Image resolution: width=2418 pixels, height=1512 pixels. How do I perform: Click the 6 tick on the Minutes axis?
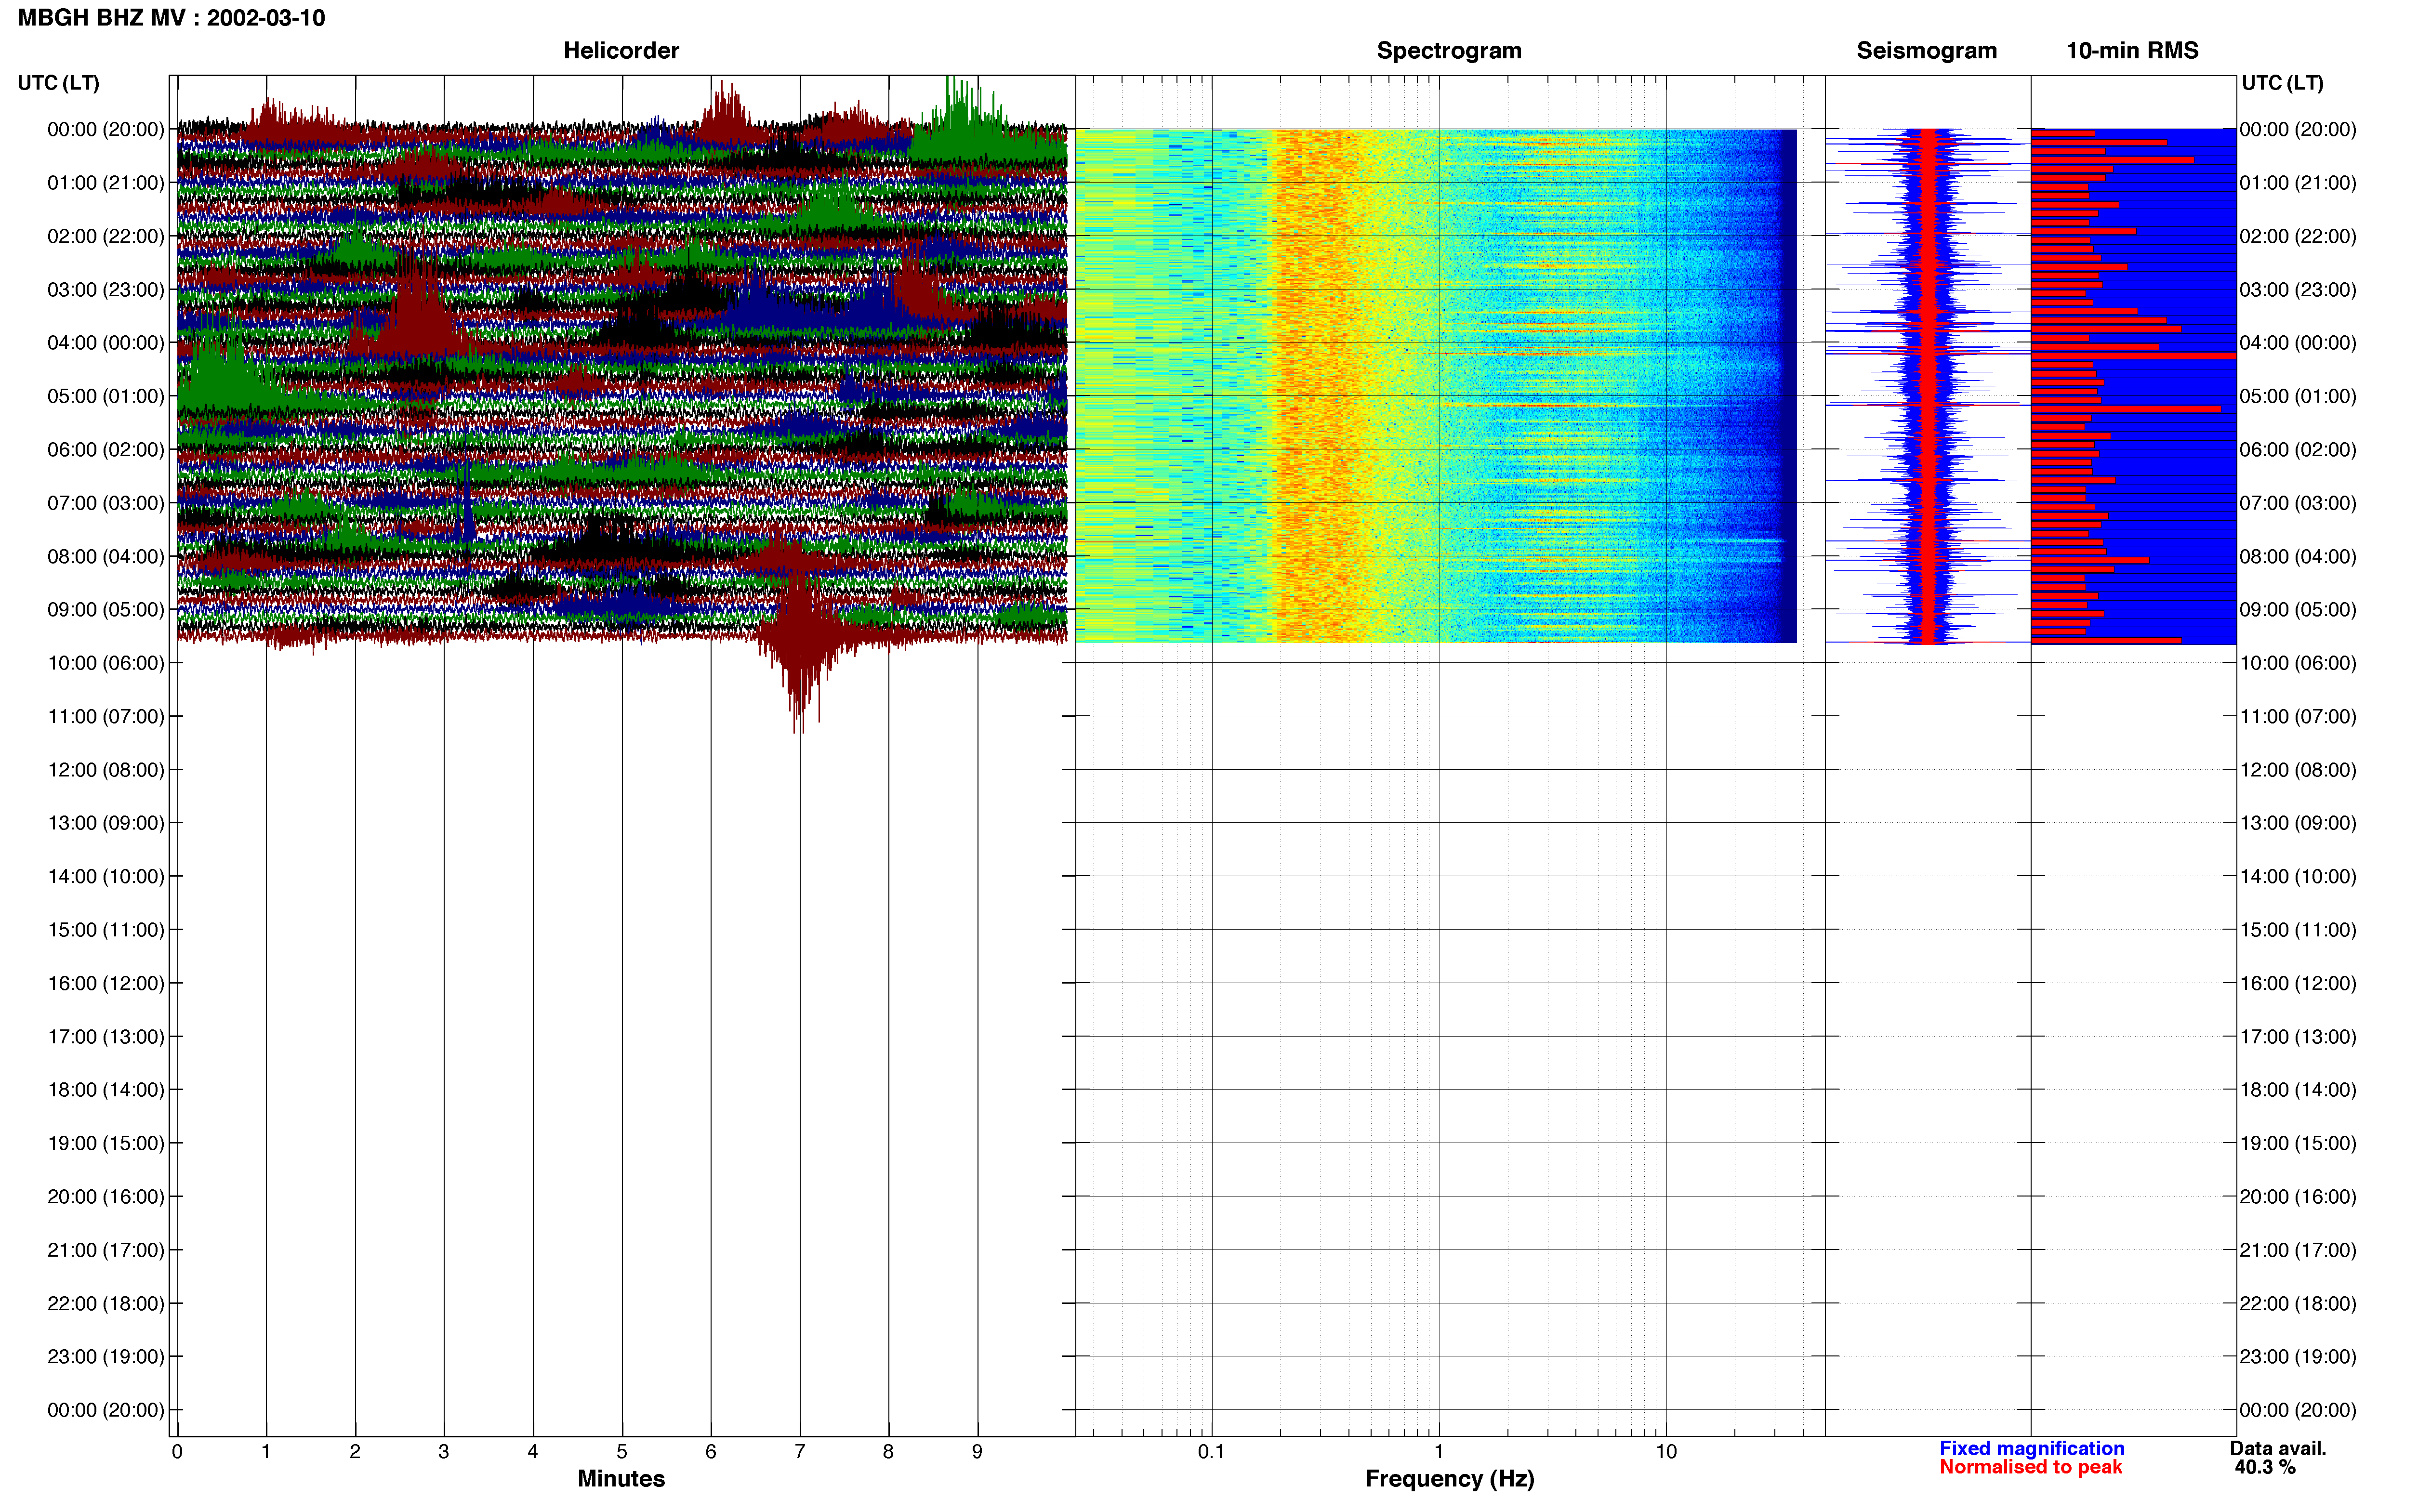pos(711,1451)
